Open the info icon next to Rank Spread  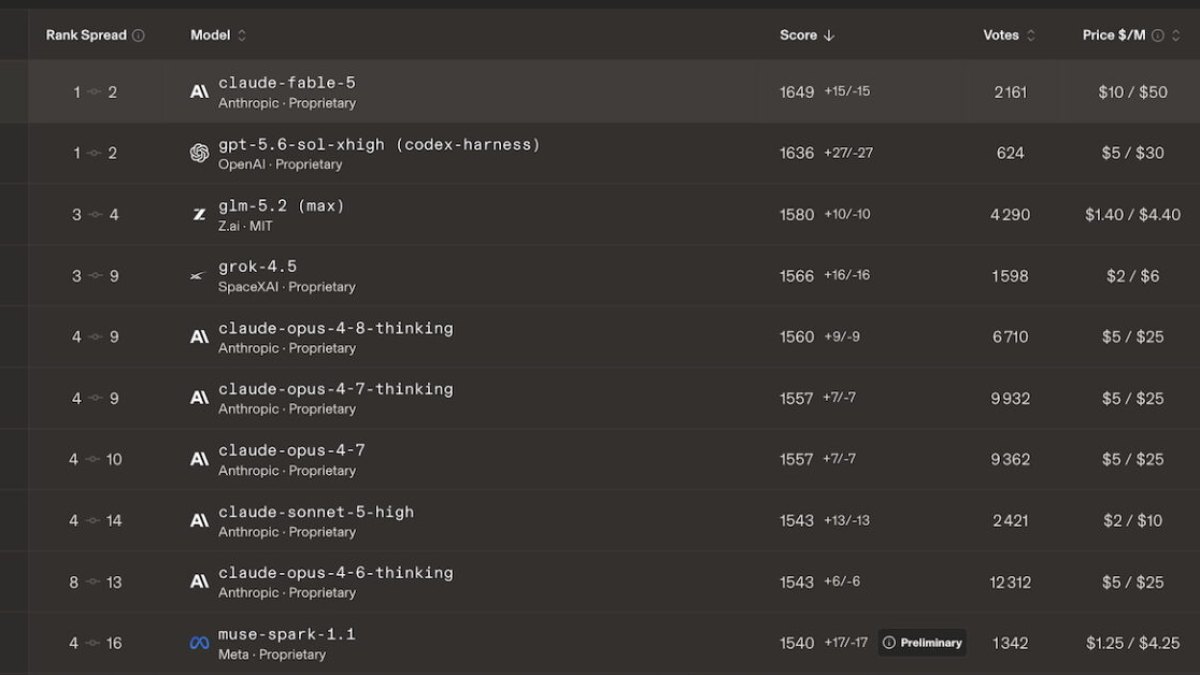pyautogui.click(x=138, y=35)
